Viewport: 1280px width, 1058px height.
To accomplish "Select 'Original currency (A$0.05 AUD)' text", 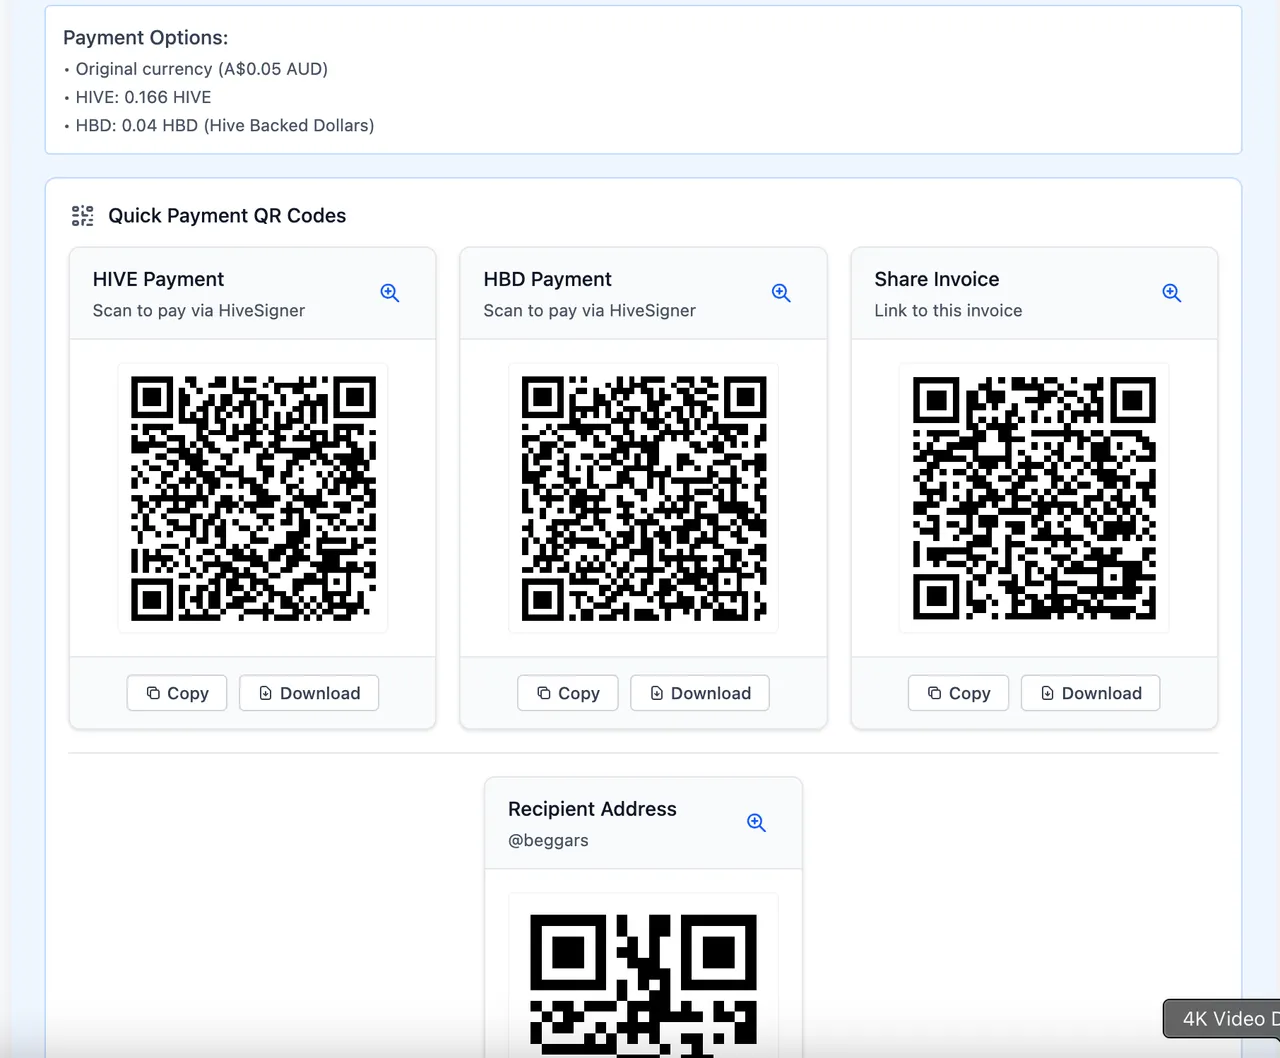I will click(202, 69).
